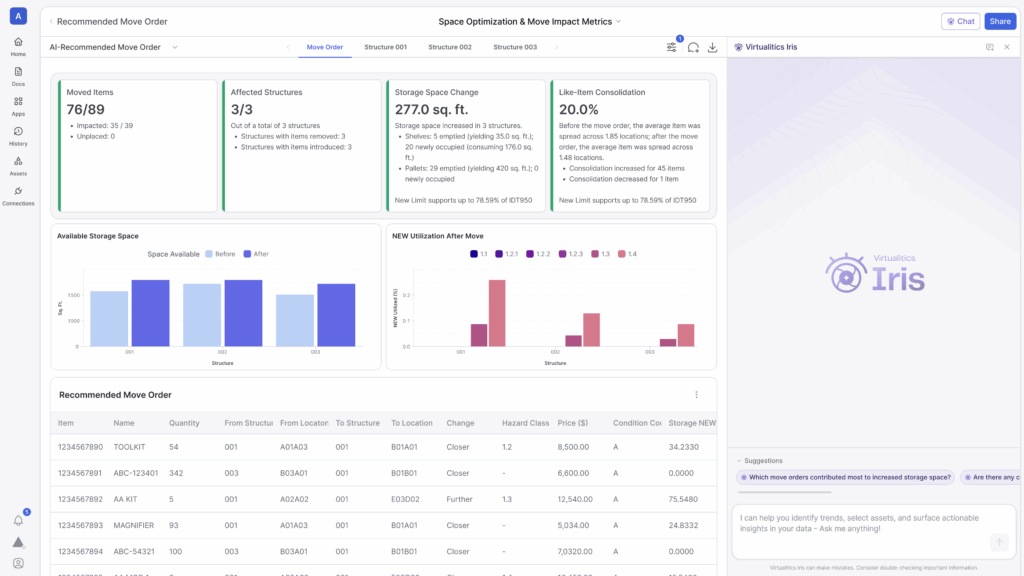Viewport: 1024px width, 576px height.
Task: Open Assets in the sidebar
Action: [x=18, y=167]
